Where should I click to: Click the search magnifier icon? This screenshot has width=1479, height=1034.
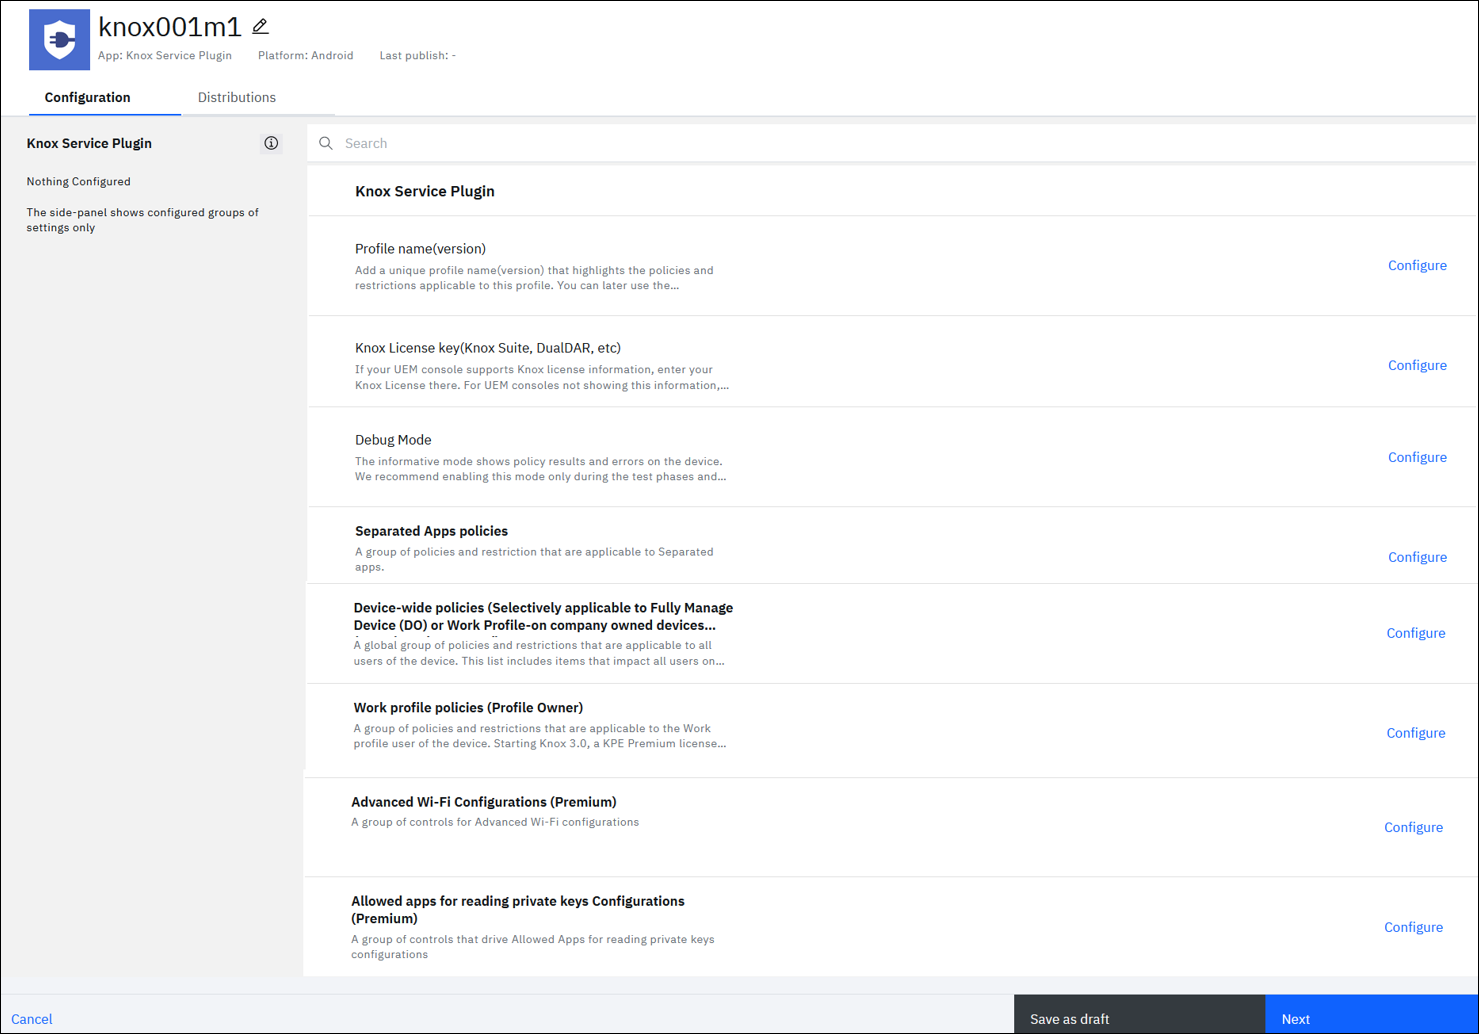326,143
